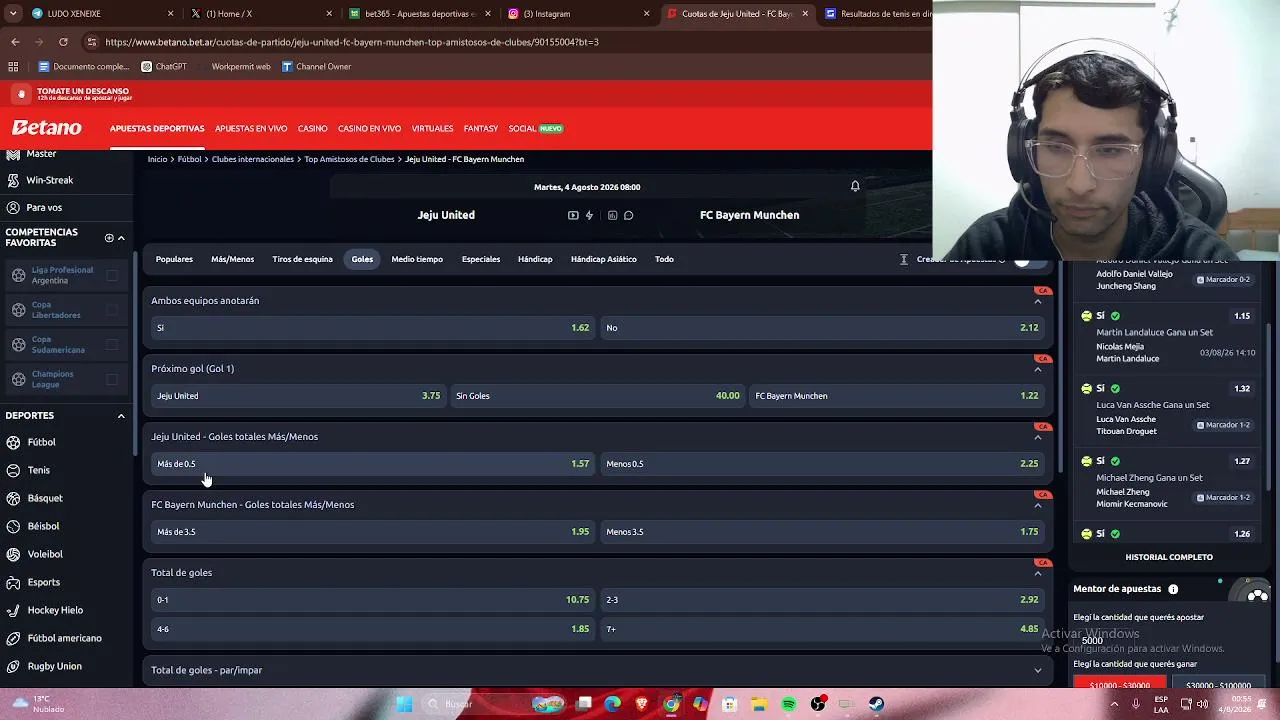Collapse the Total de goles market
Viewport: 1280px width, 720px height.
1037,573
